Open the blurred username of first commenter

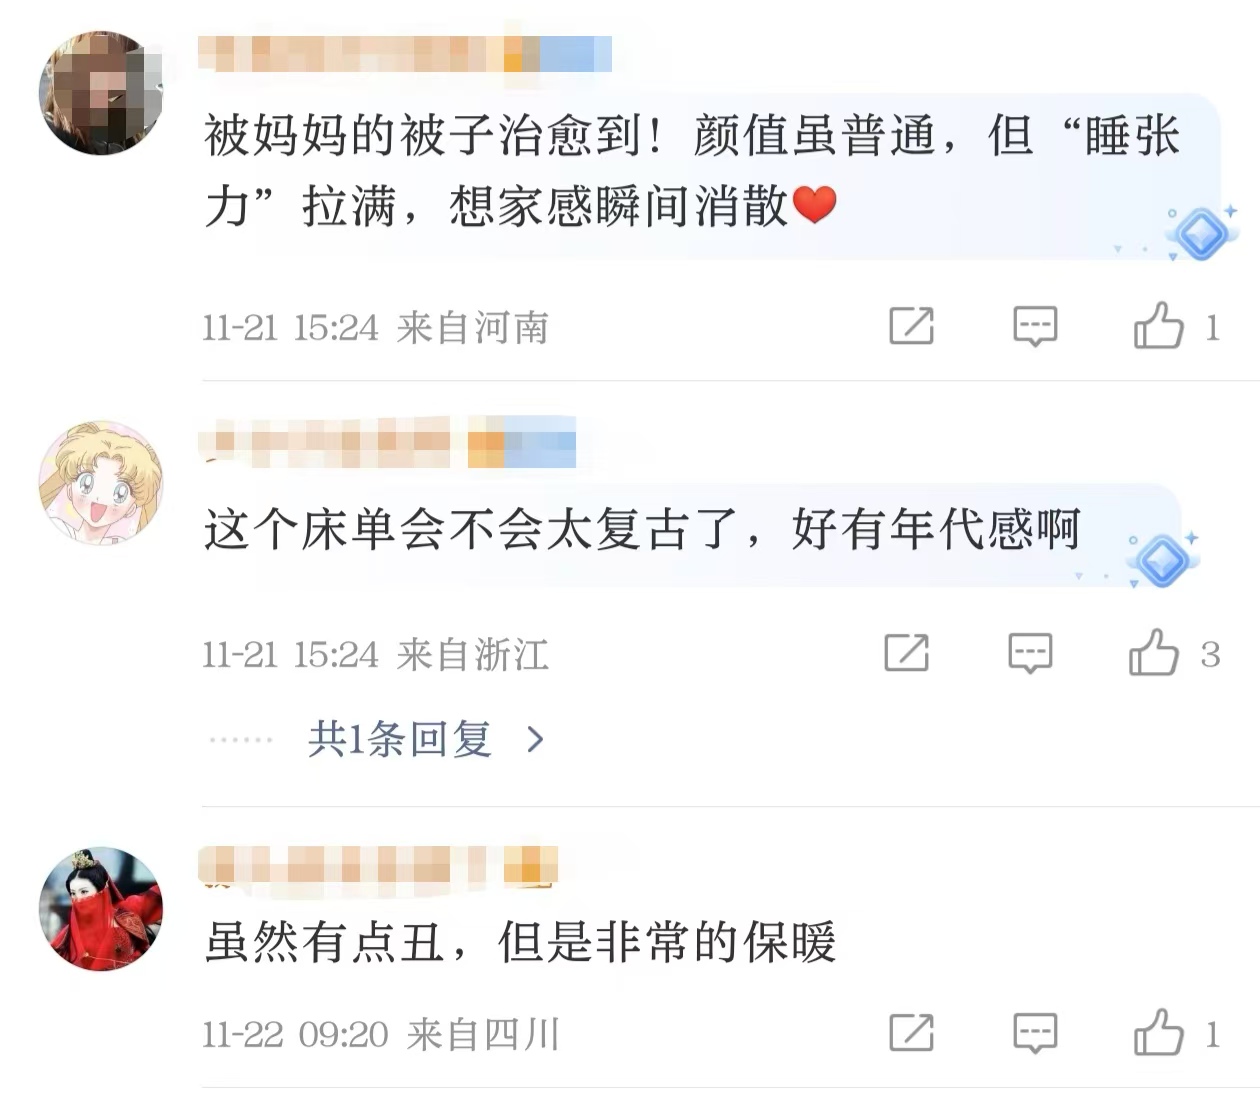click(405, 53)
